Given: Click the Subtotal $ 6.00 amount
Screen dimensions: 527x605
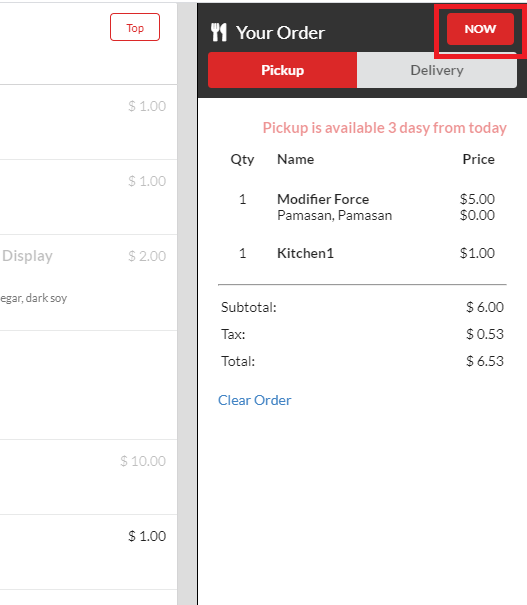Looking at the screenshot, I should coord(485,307).
